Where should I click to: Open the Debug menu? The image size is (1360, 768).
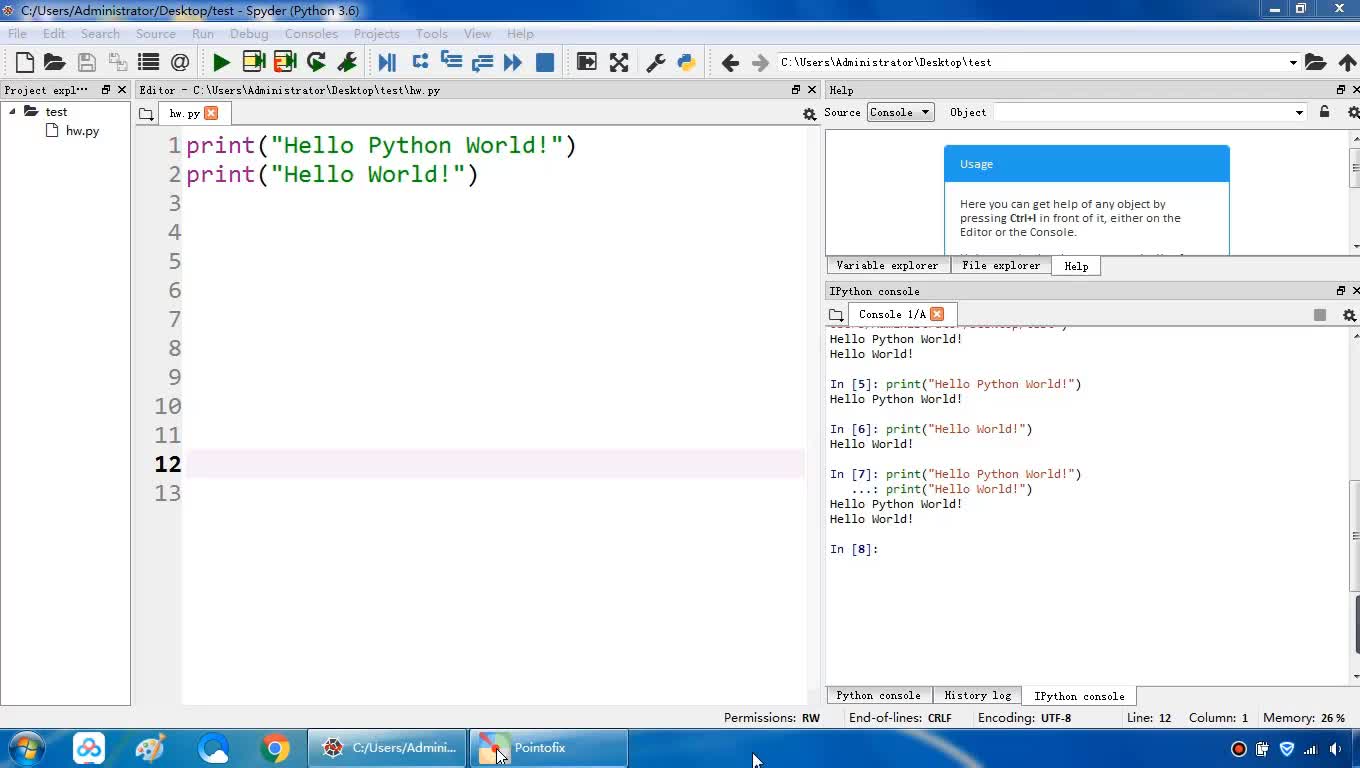(x=249, y=33)
